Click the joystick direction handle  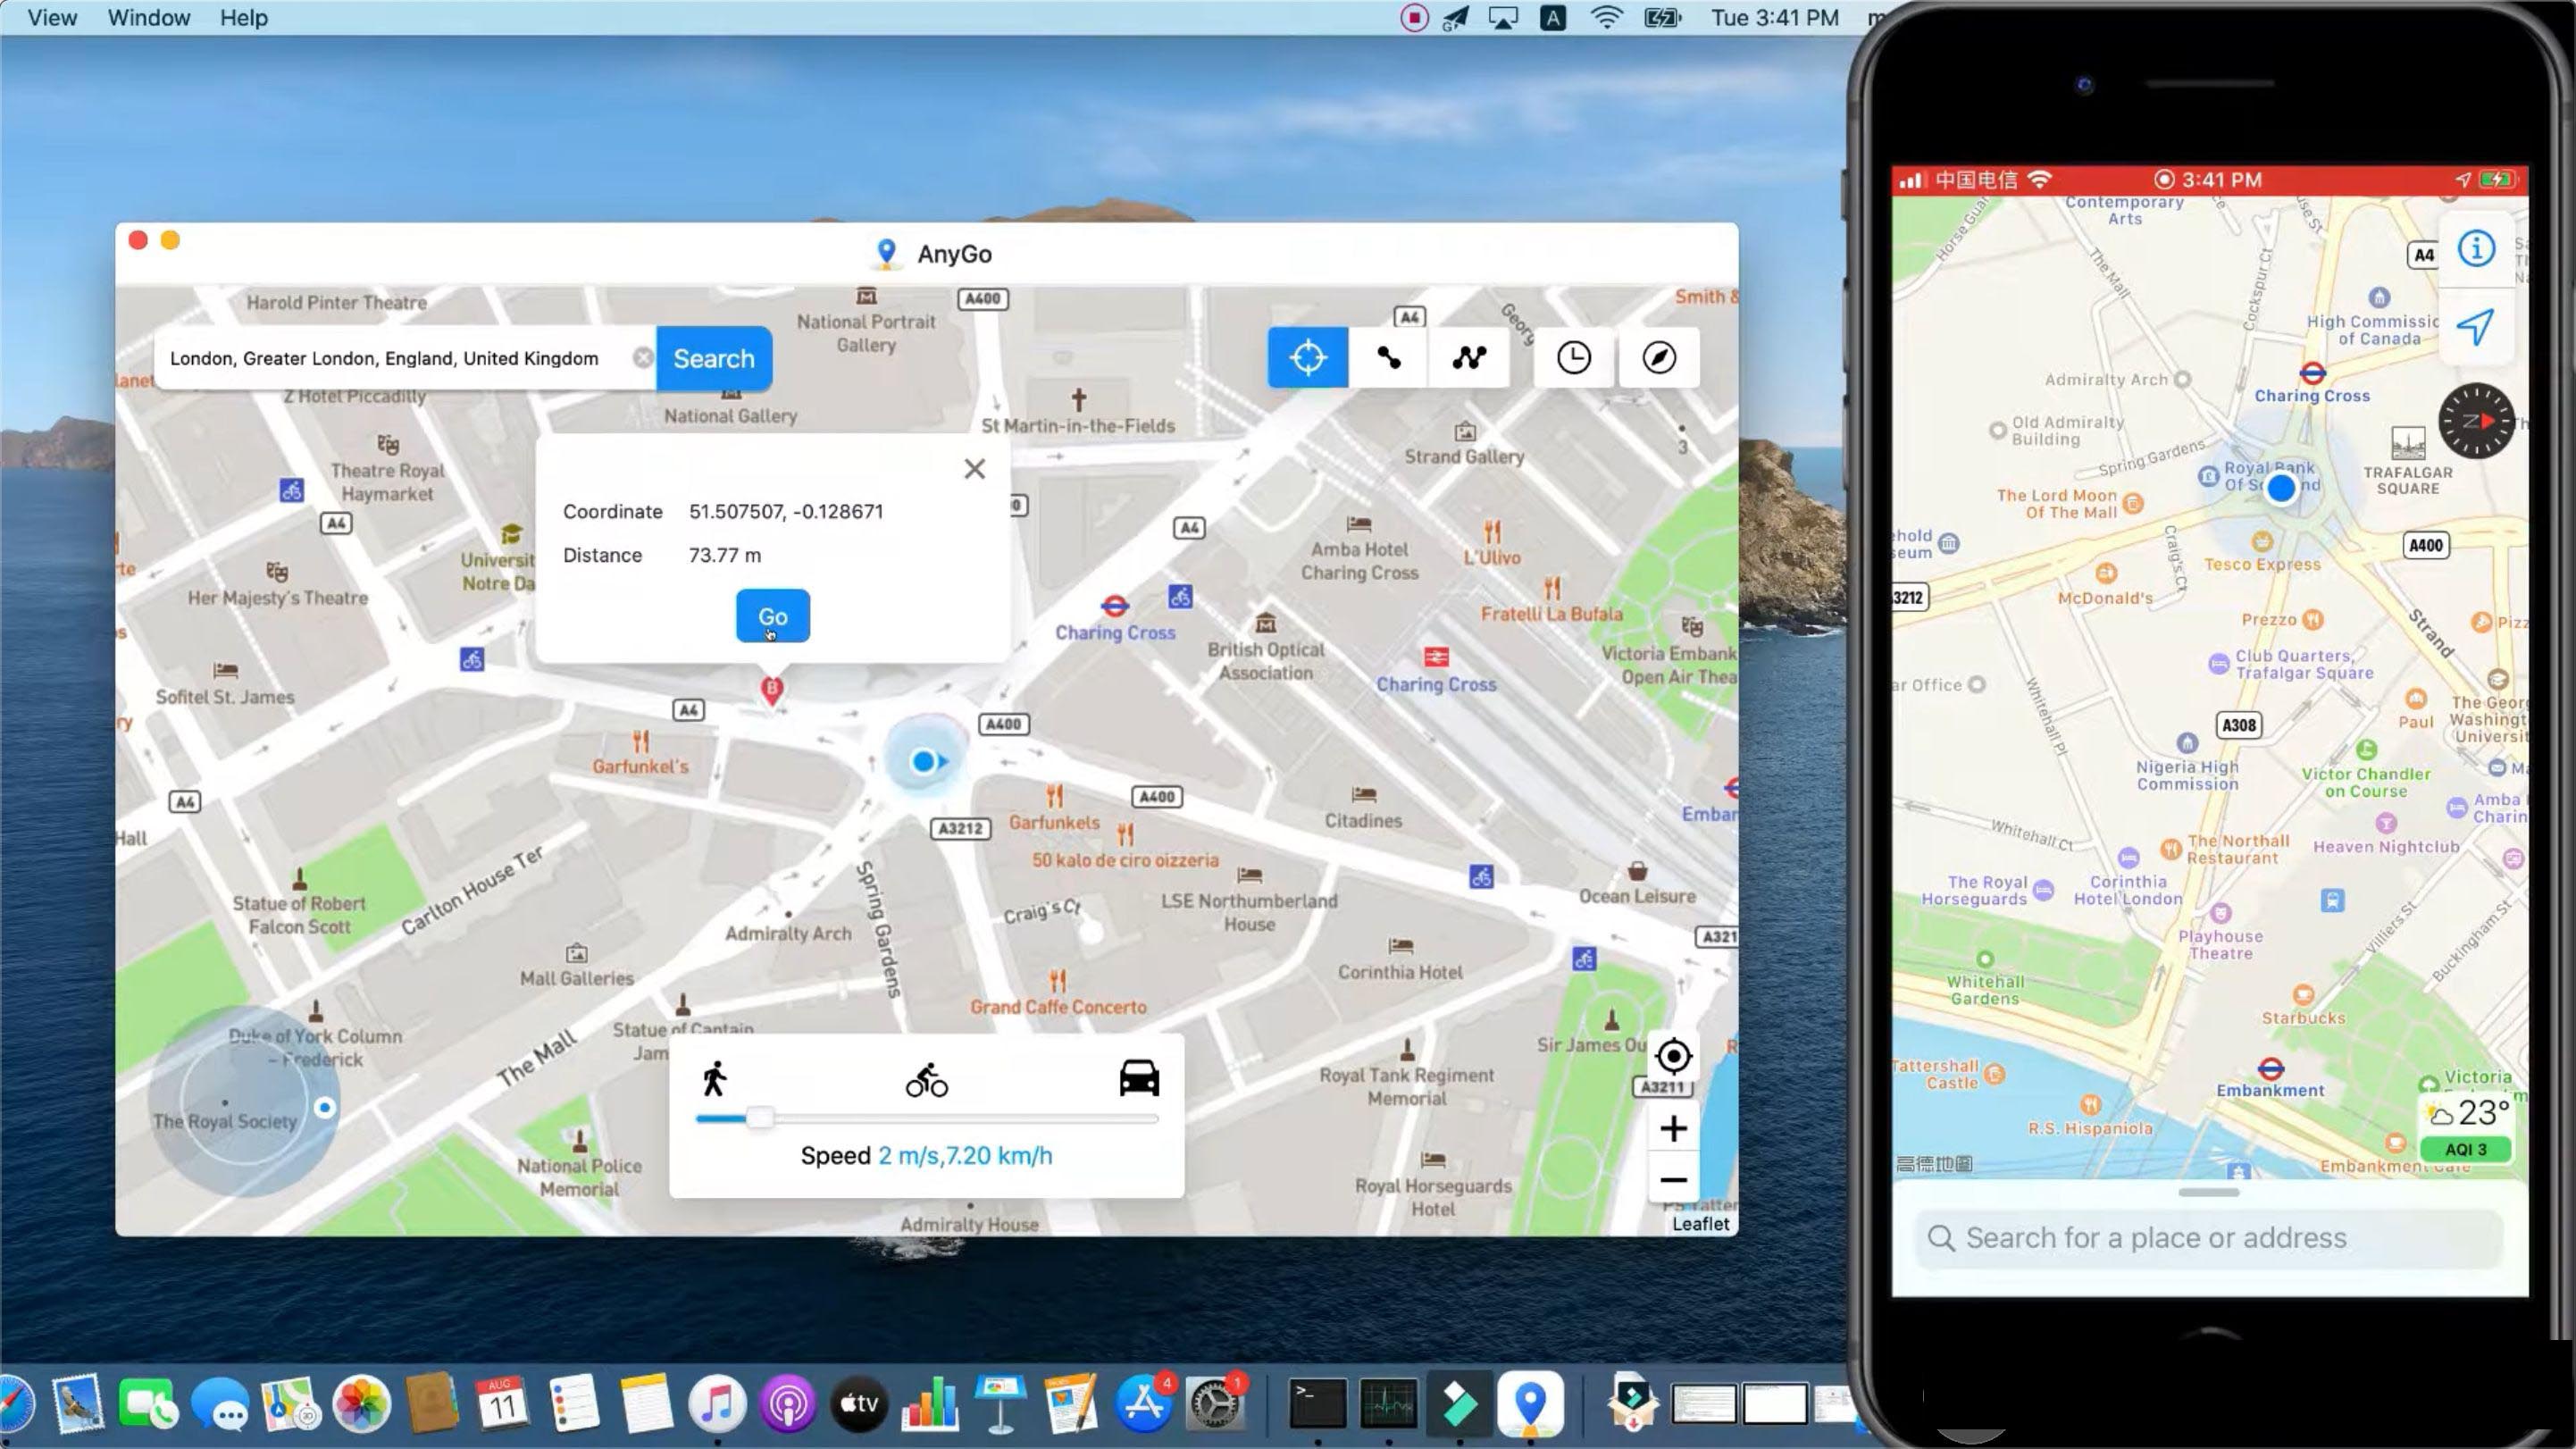click(x=324, y=1107)
